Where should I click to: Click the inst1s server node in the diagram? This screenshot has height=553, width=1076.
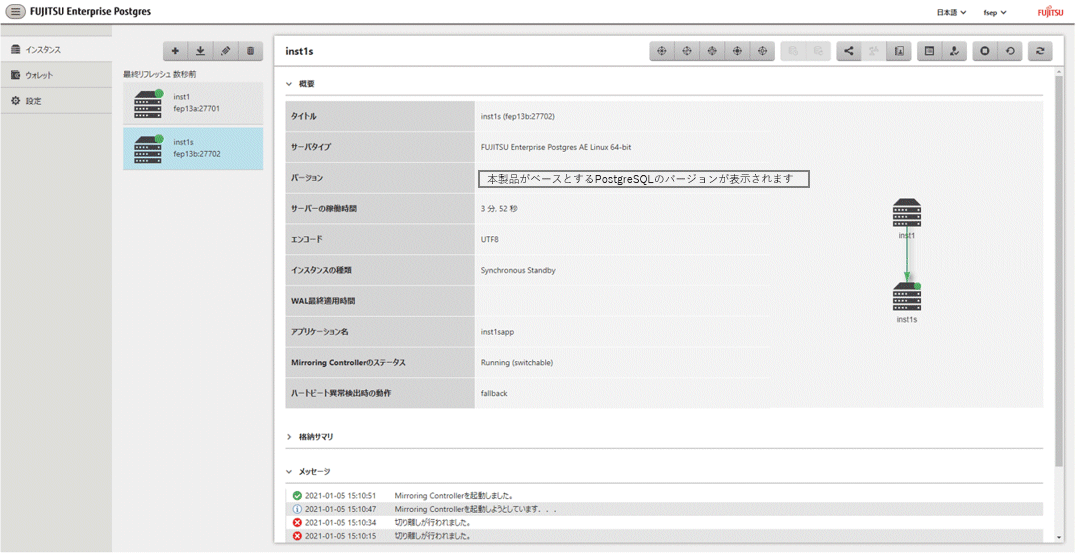[907, 296]
